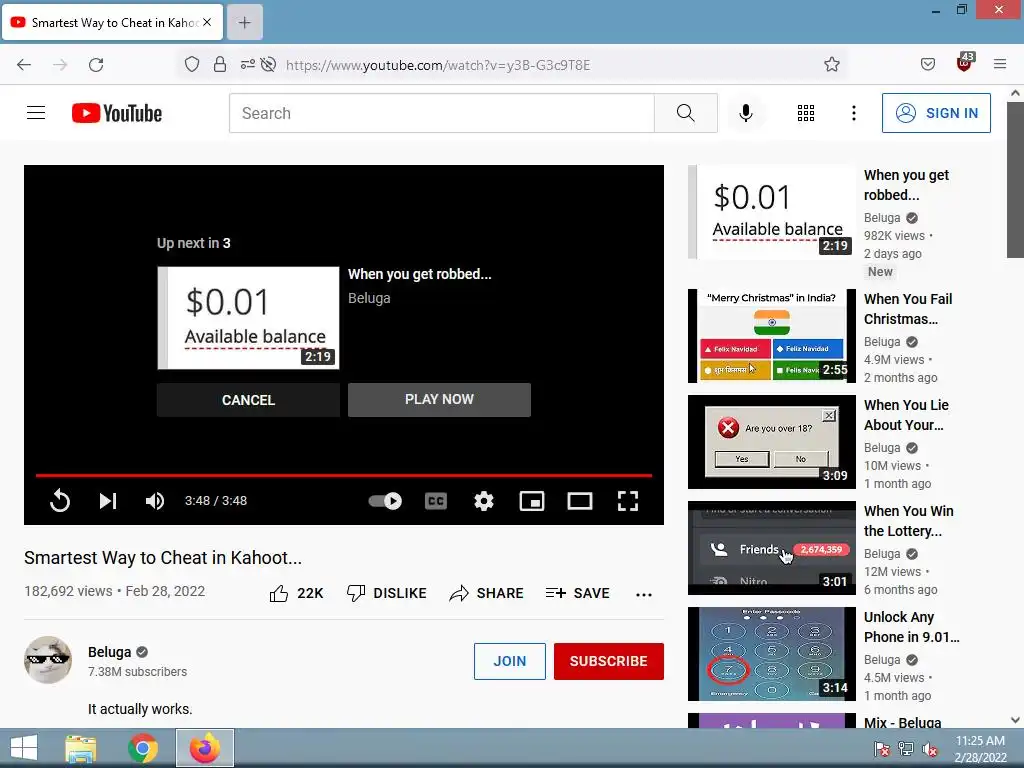
Task: Open the Action Center flag tray icon
Action: [882, 749]
